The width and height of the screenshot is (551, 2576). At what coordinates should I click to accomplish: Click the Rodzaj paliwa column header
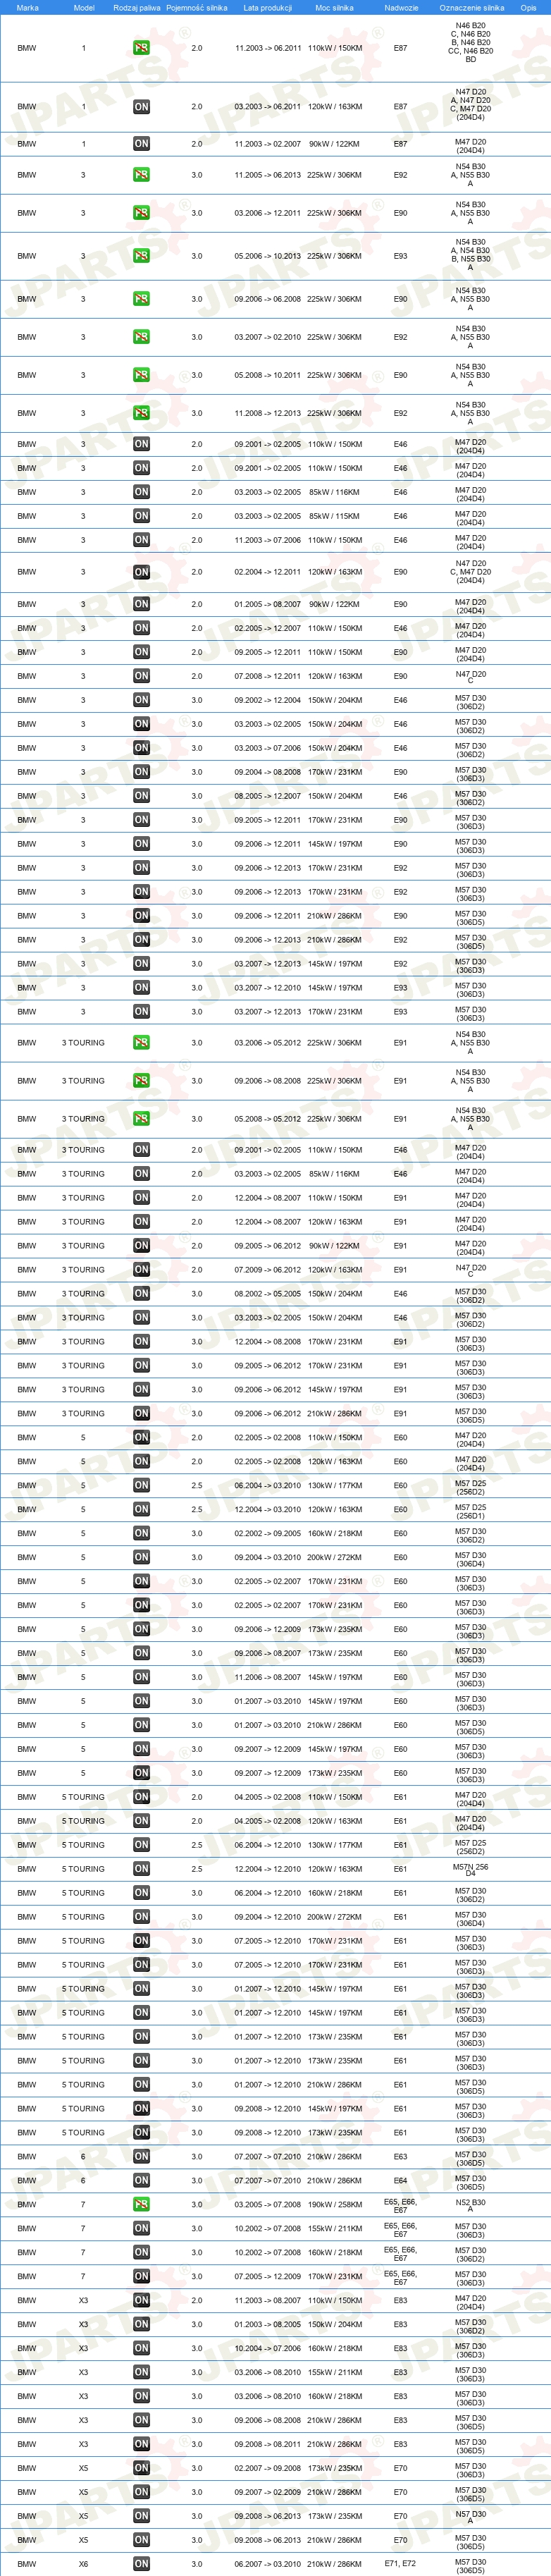(x=136, y=7)
